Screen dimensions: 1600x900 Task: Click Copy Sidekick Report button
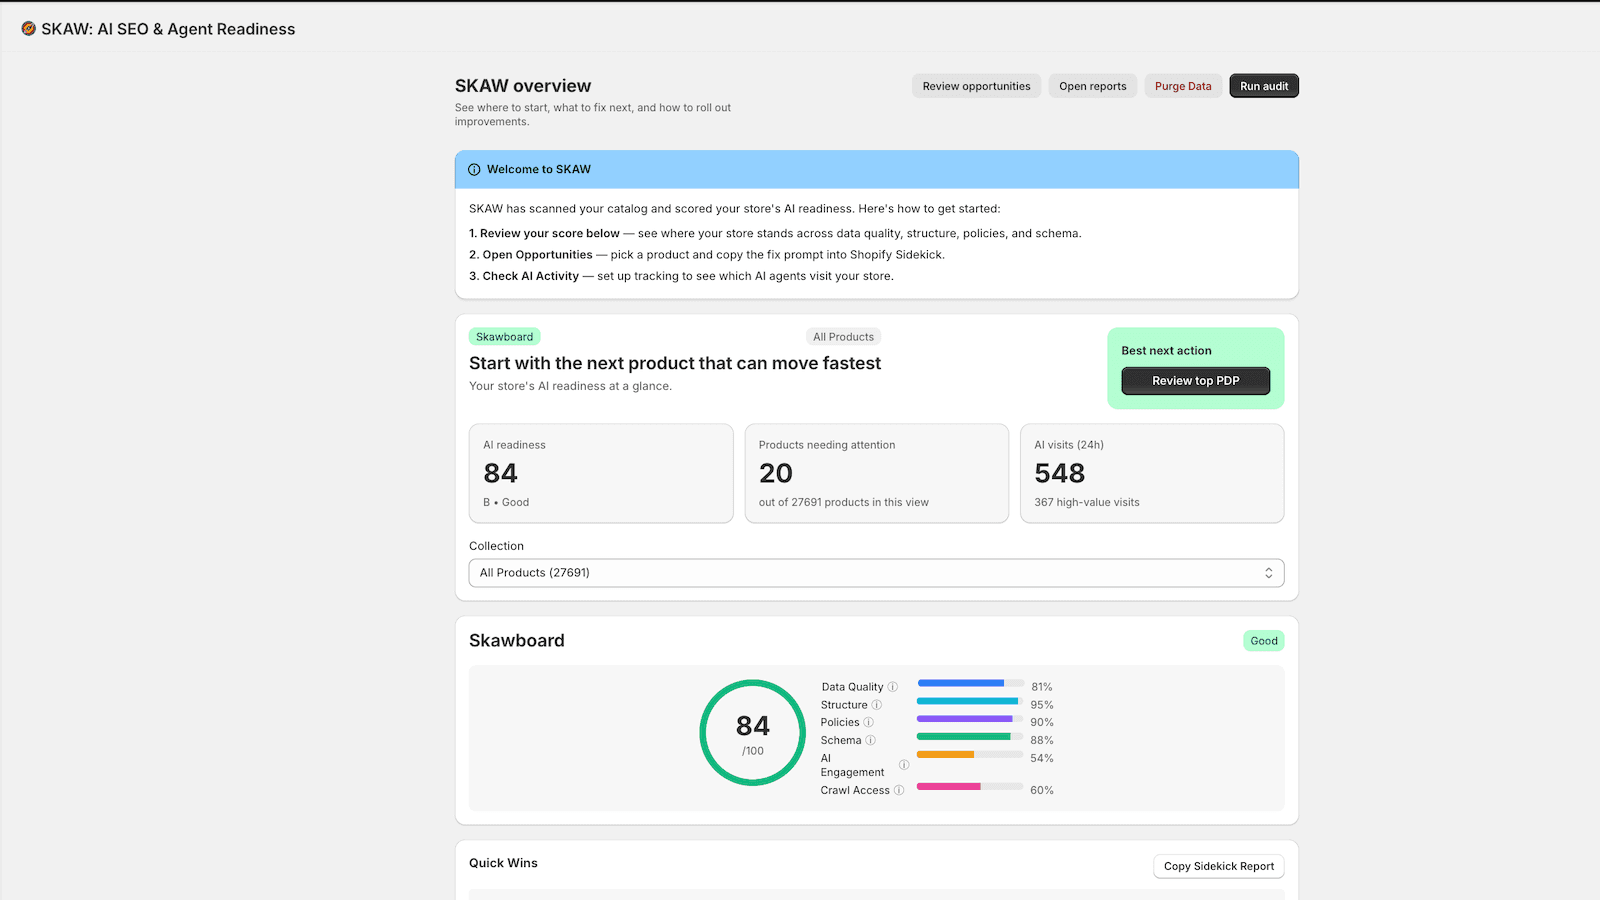[1219, 866]
